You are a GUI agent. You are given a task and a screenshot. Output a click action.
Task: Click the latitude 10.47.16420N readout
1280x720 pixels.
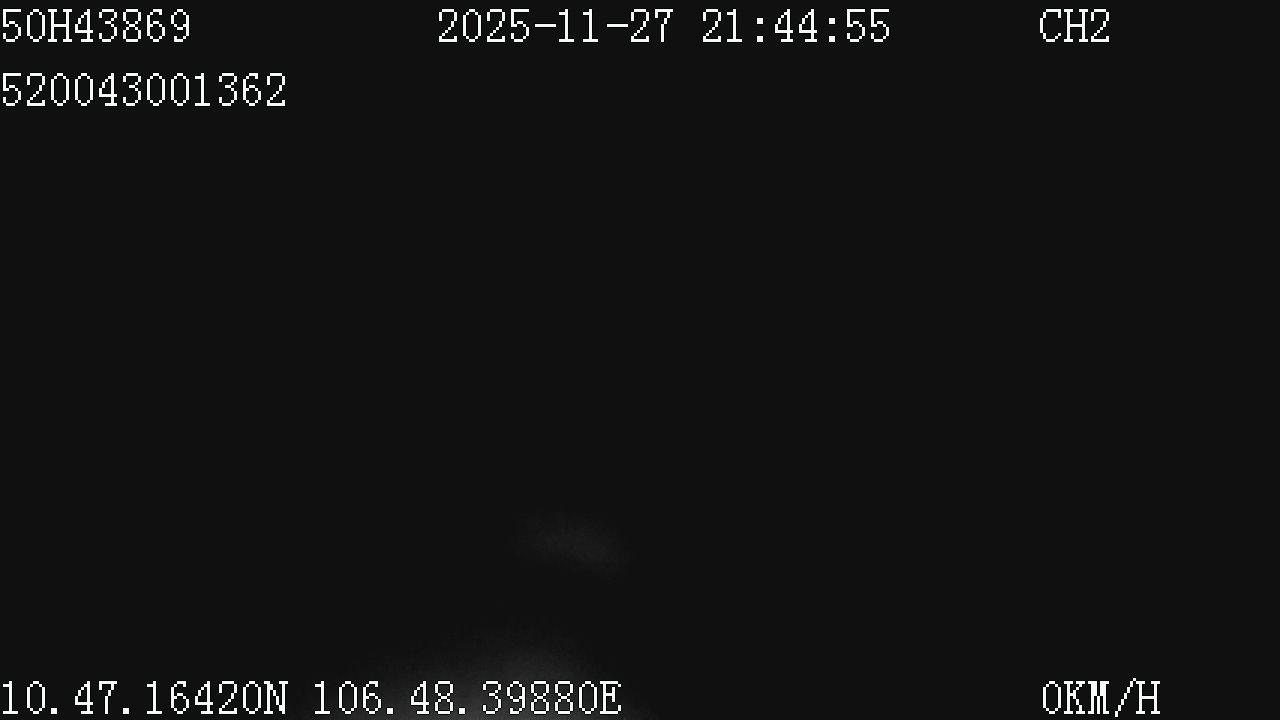pyautogui.click(x=144, y=698)
